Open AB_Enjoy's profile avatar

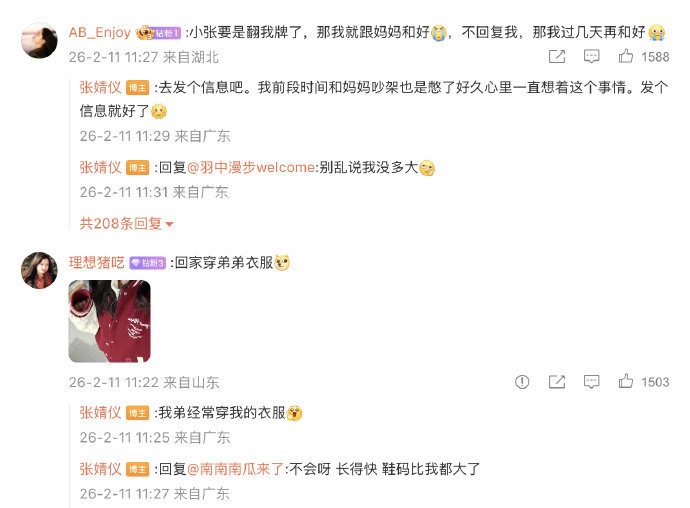[x=39, y=40]
